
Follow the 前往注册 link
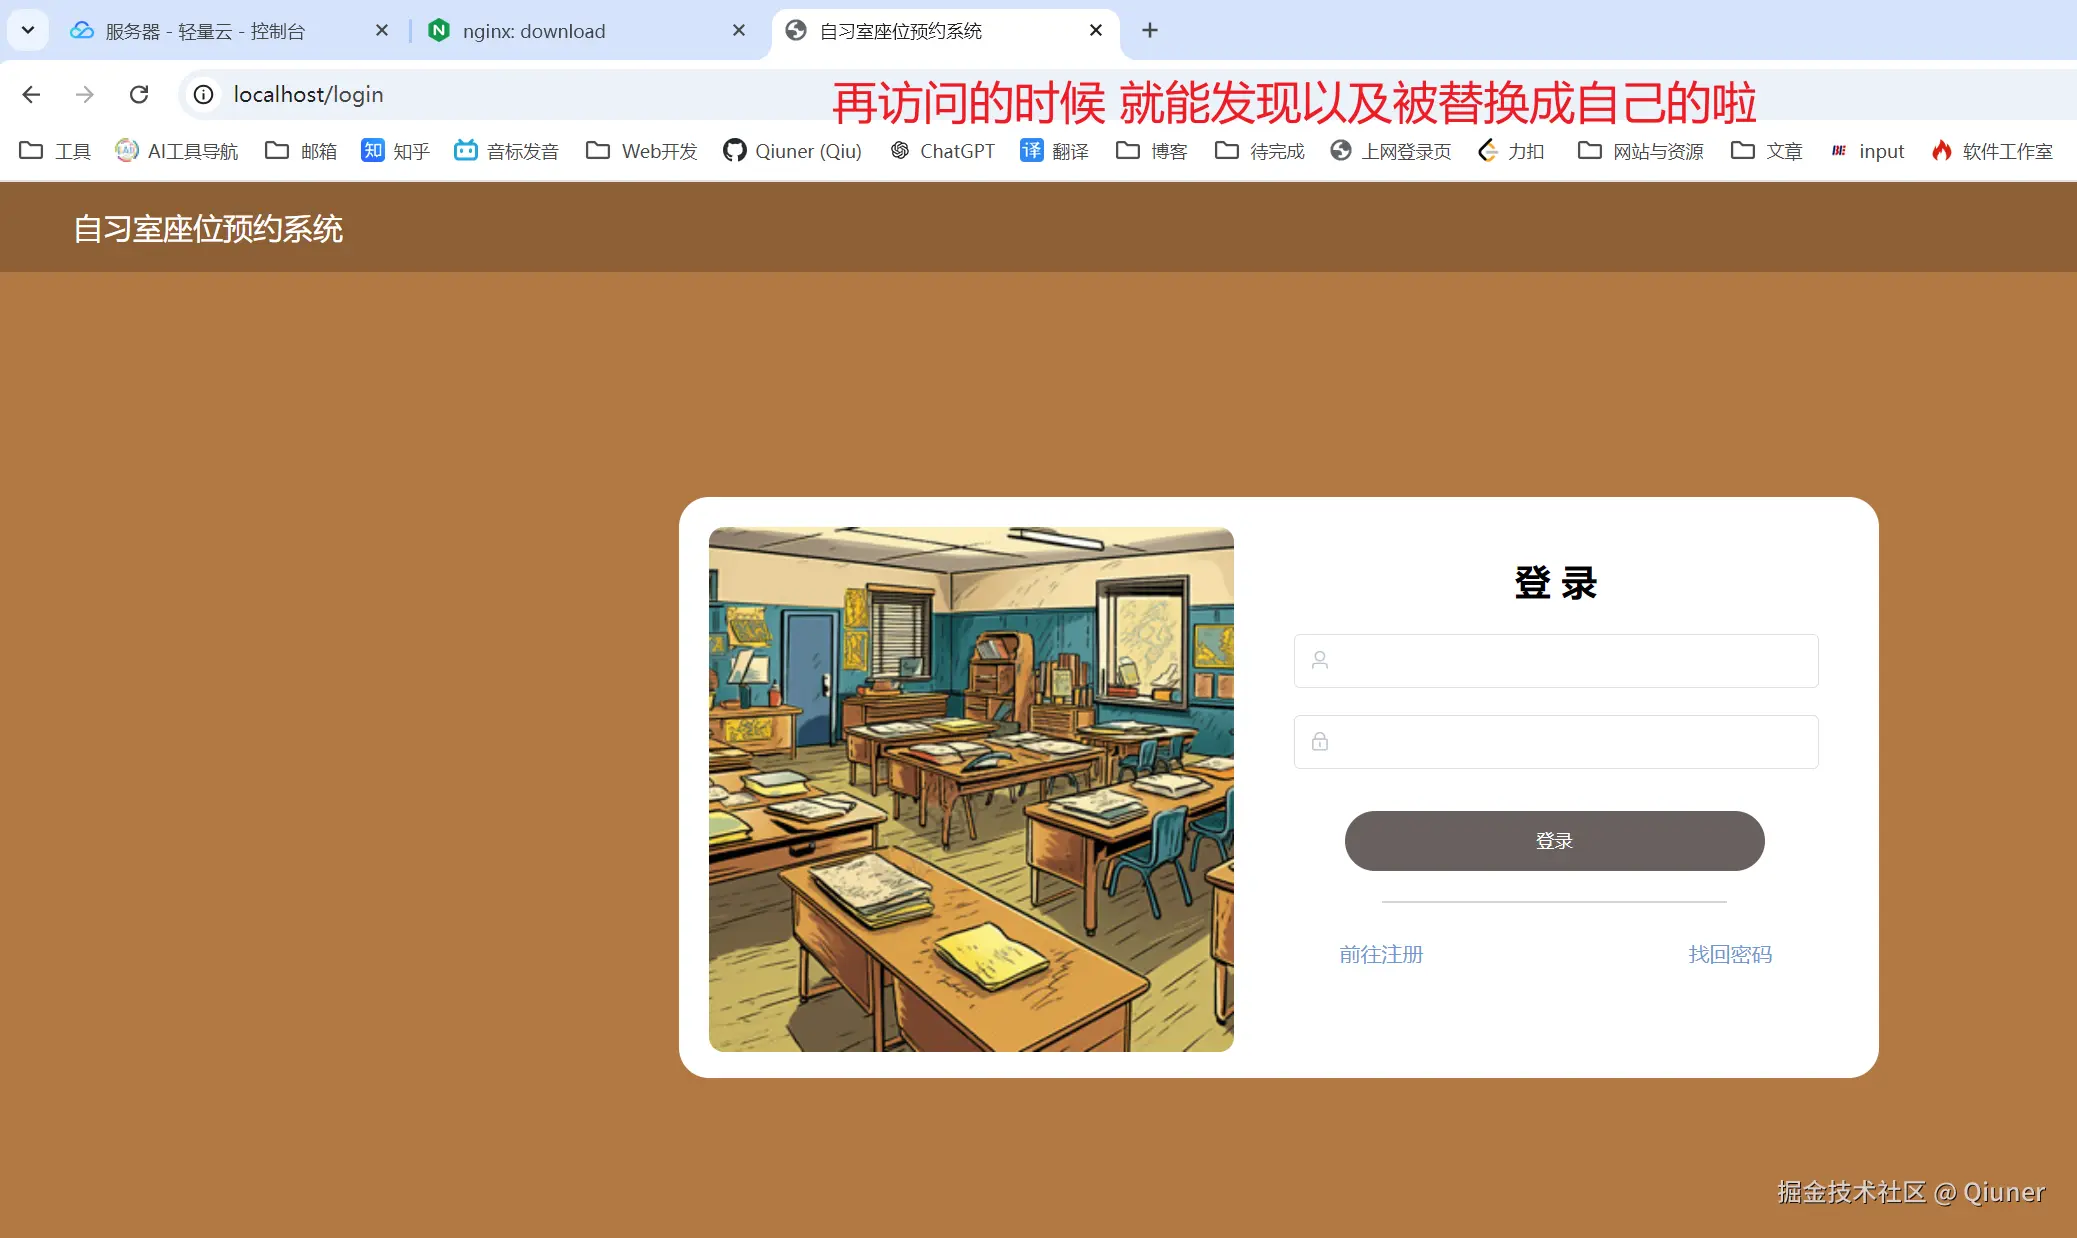click(1381, 954)
